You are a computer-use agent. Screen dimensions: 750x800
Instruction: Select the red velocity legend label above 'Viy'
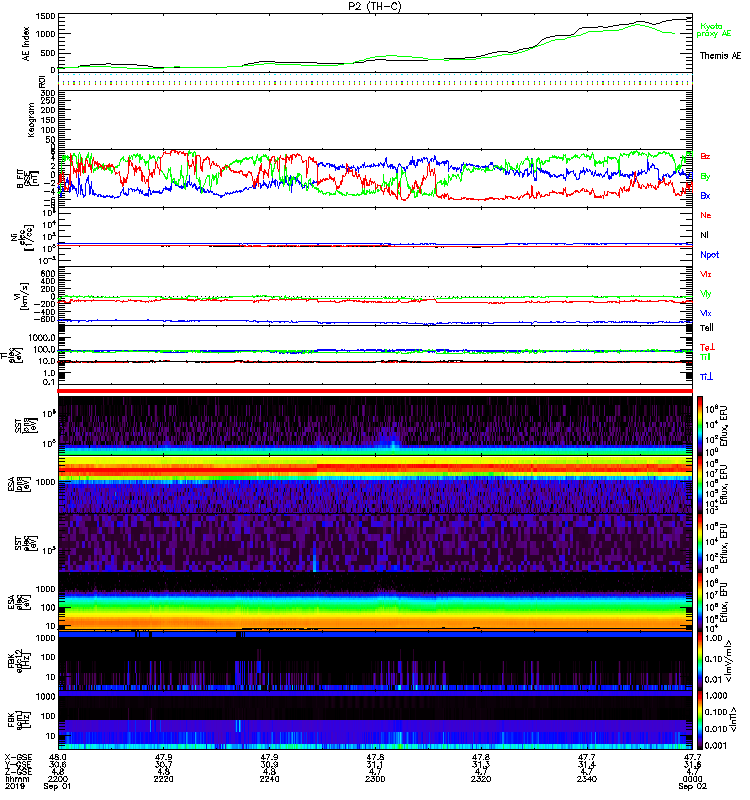pyautogui.click(x=705, y=274)
